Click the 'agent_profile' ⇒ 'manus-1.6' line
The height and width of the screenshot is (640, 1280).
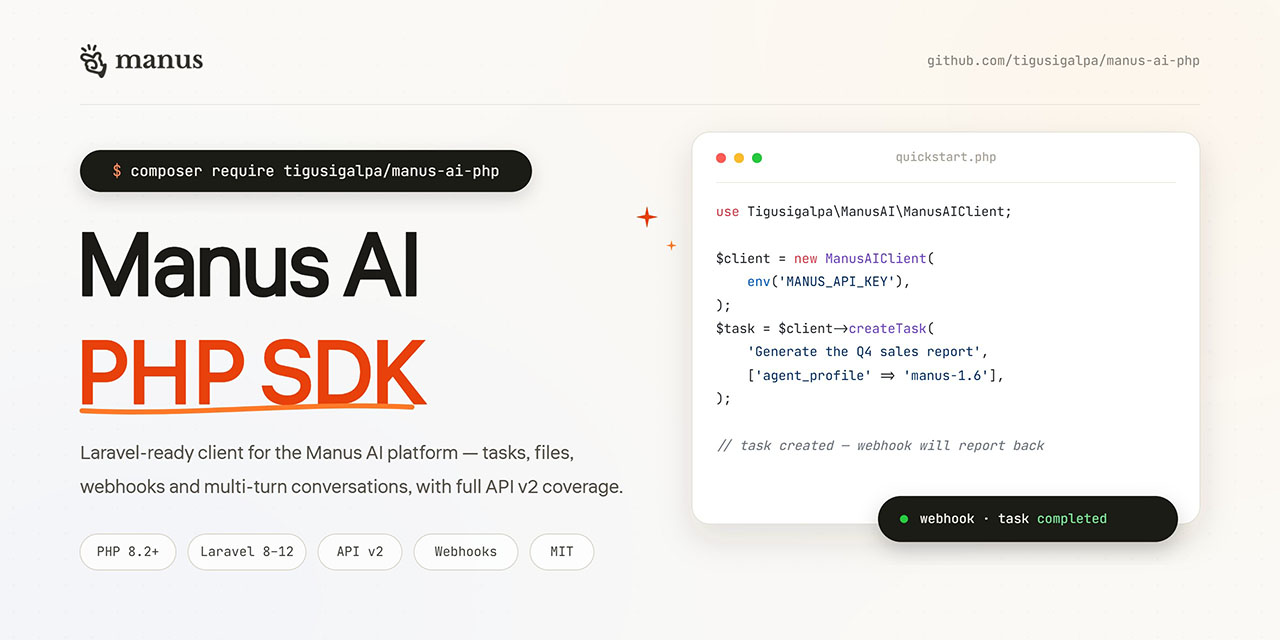[x=876, y=376]
